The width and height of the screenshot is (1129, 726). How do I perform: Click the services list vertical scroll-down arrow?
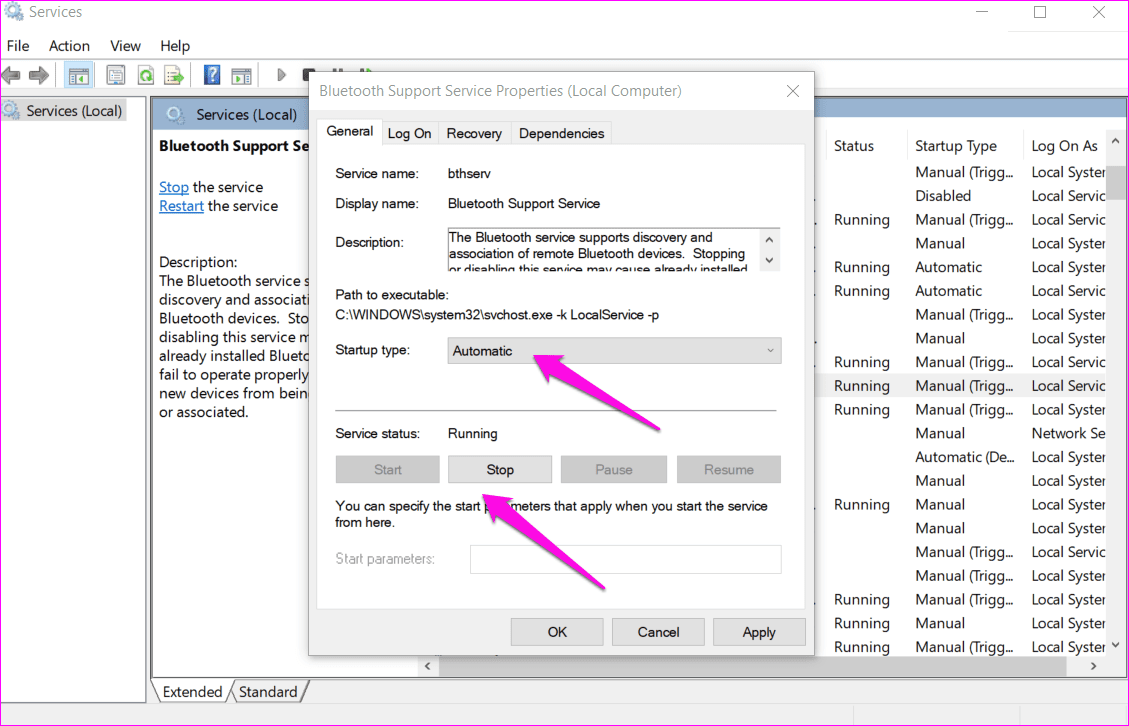pyautogui.click(x=1116, y=645)
